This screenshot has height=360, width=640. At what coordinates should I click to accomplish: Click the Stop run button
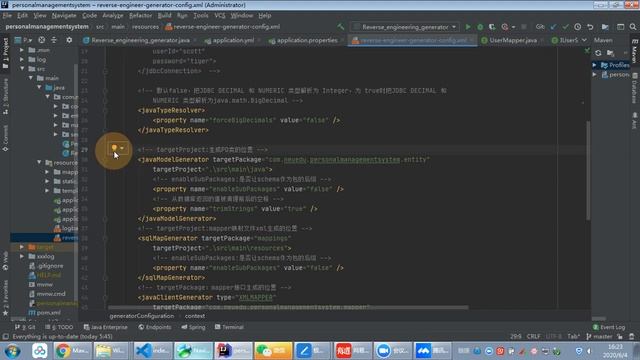click(x=524, y=27)
